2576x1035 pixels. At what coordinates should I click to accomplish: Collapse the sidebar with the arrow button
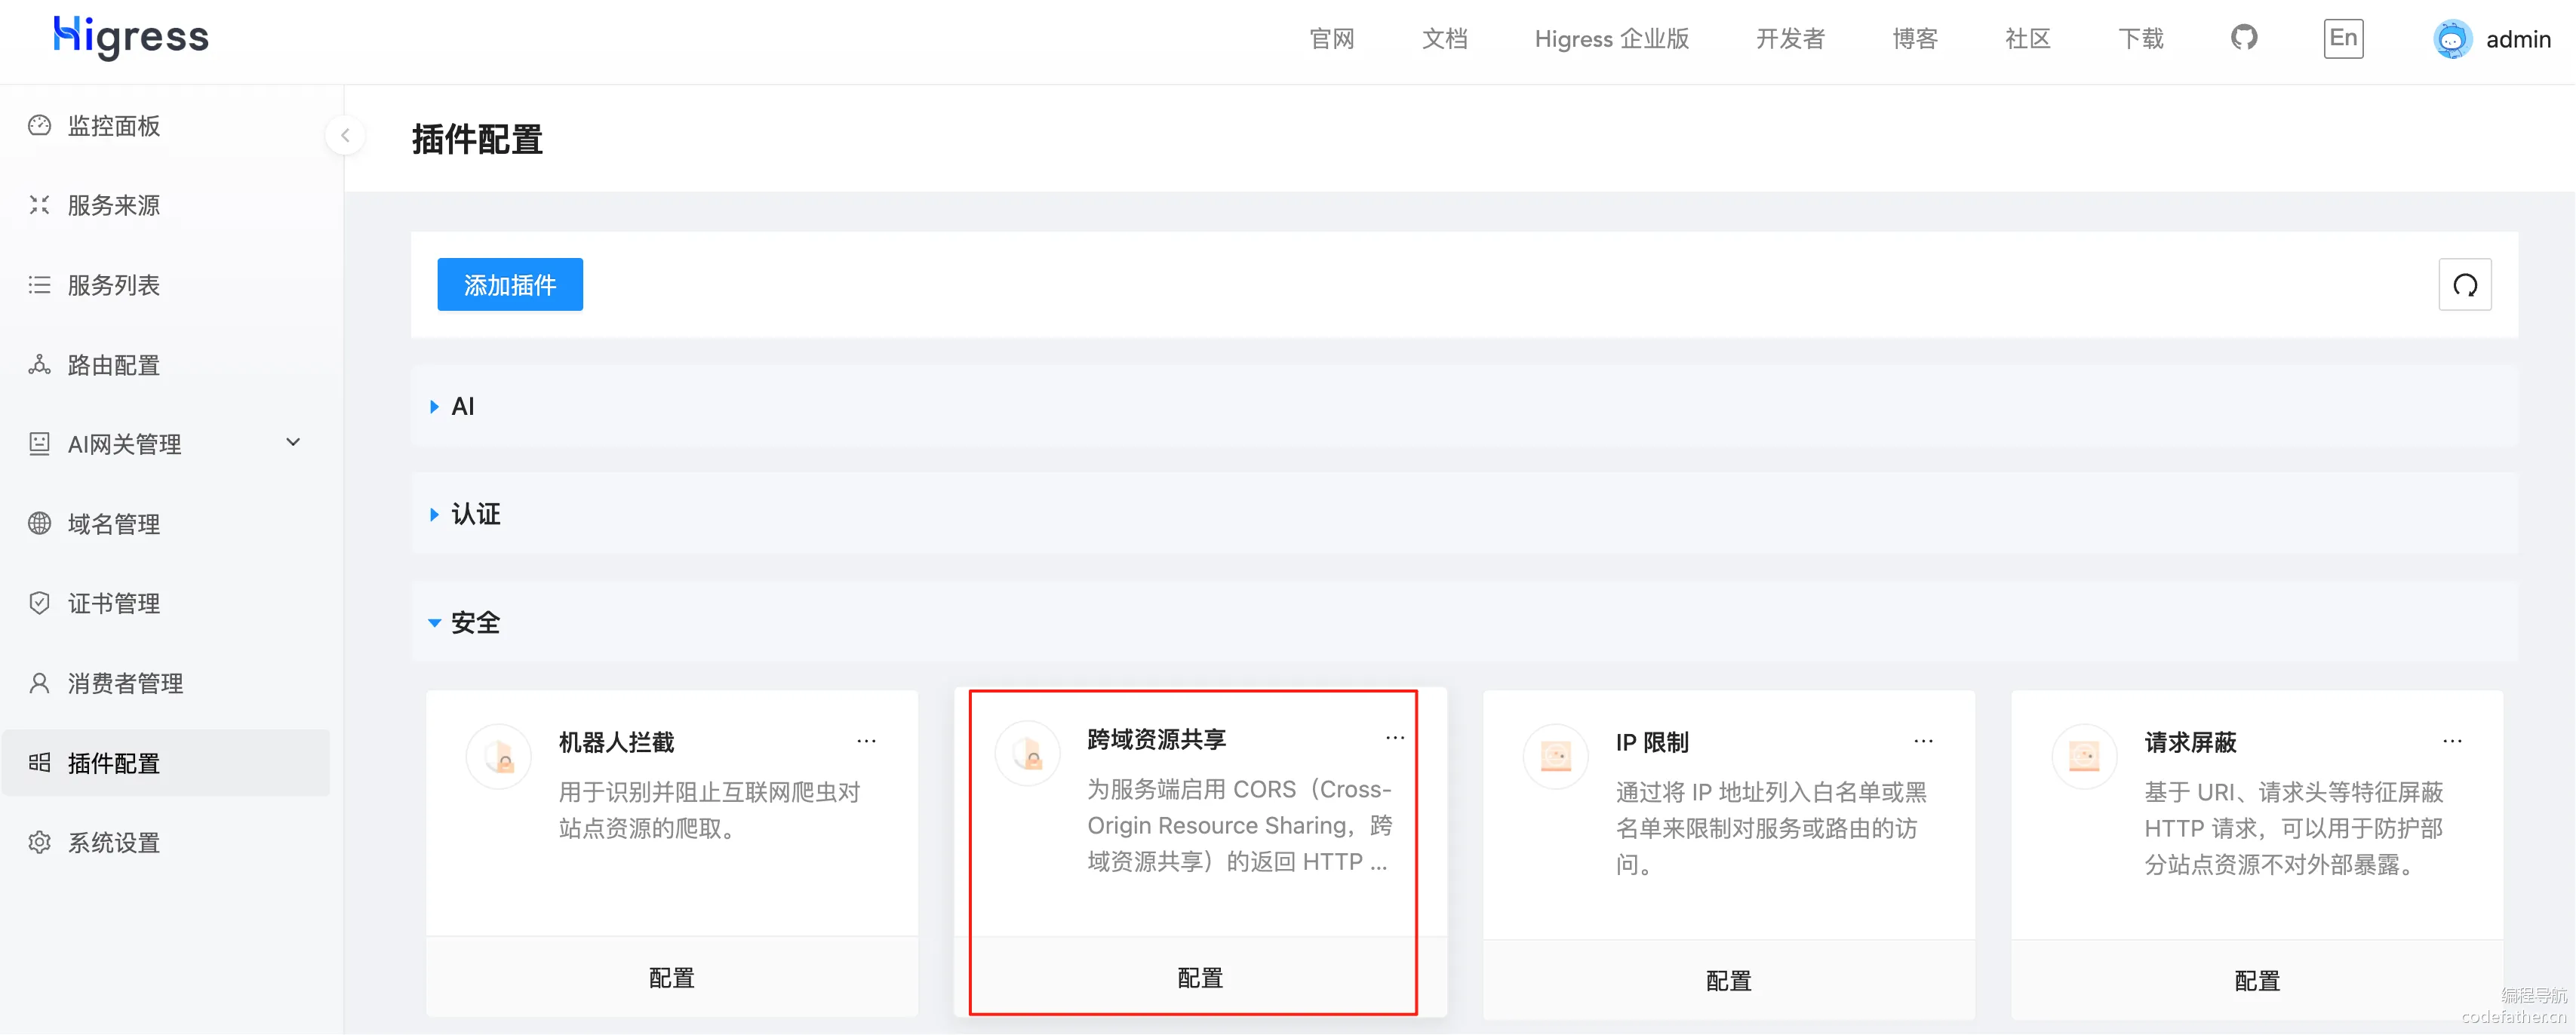point(345,135)
